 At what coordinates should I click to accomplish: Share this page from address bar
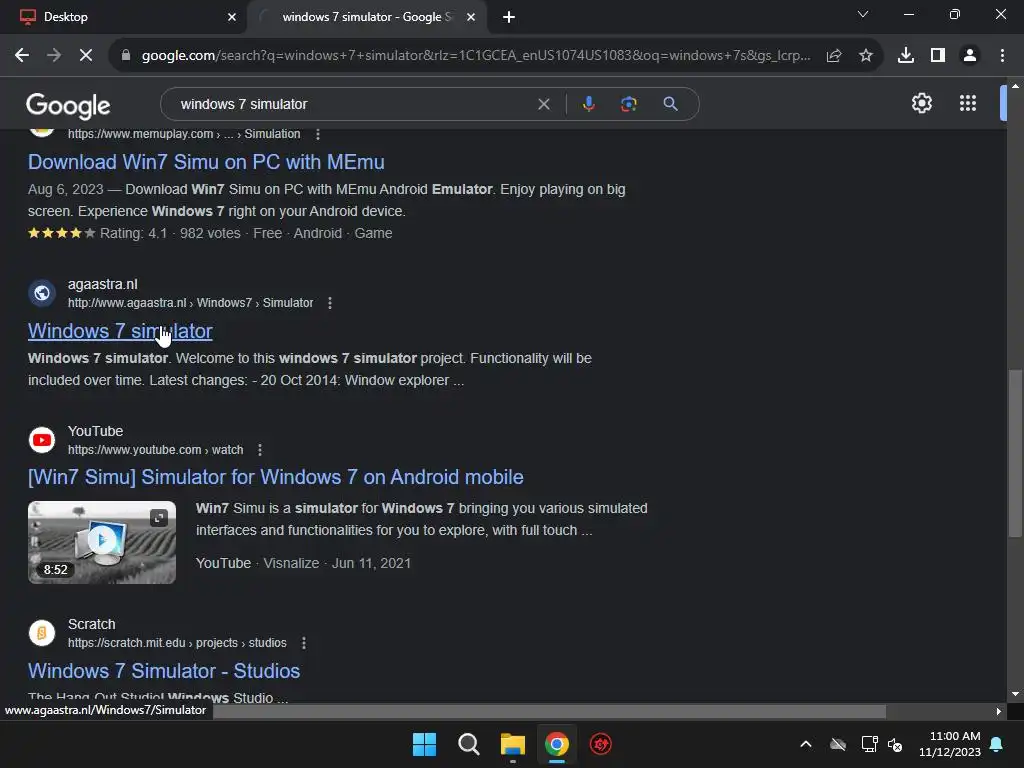(834, 56)
